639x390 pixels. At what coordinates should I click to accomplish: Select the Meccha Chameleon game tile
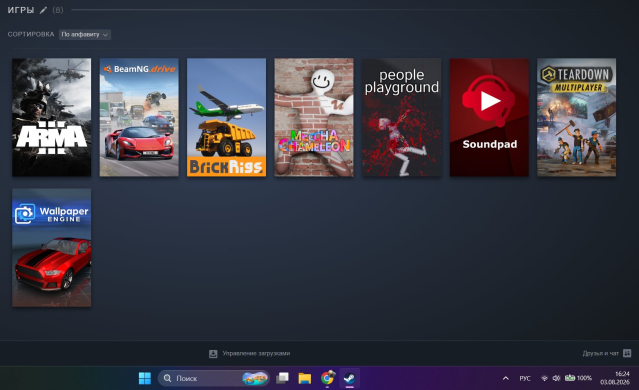point(314,117)
